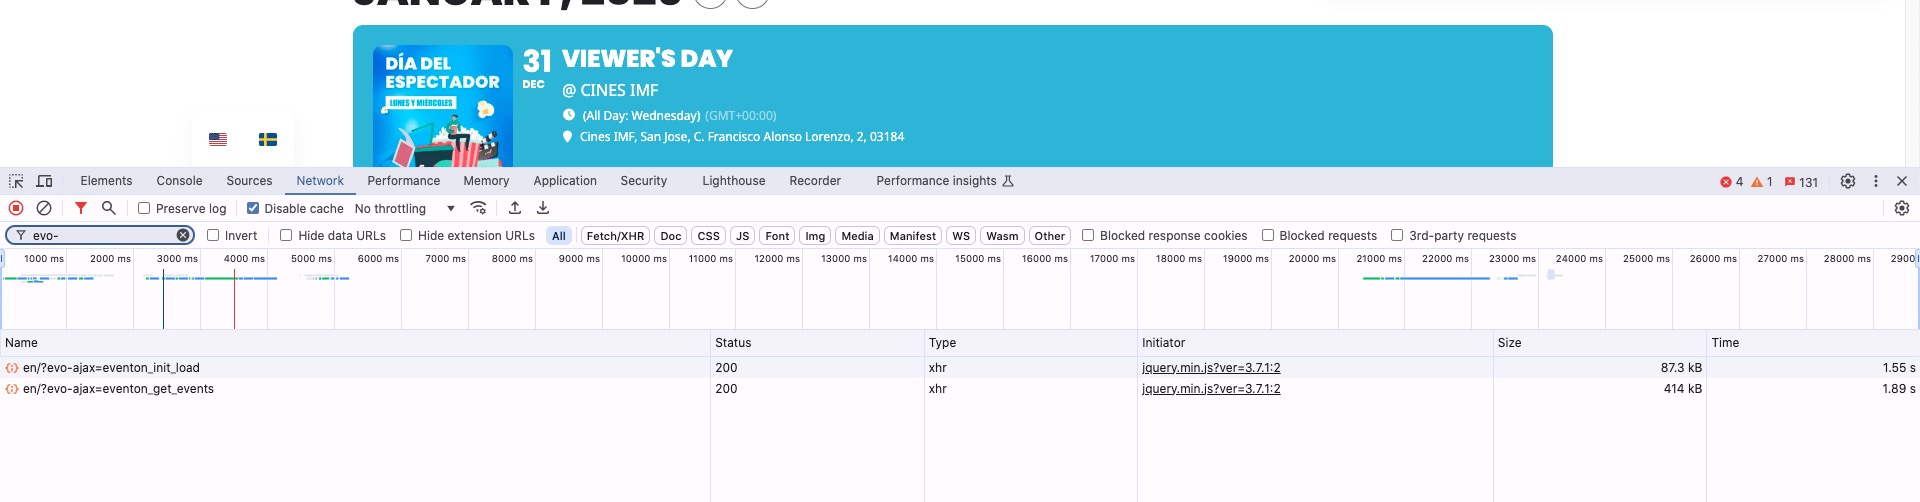The height and width of the screenshot is (502, 1920).
Task: Stop recording network log
Action: (x=16, y=208)
